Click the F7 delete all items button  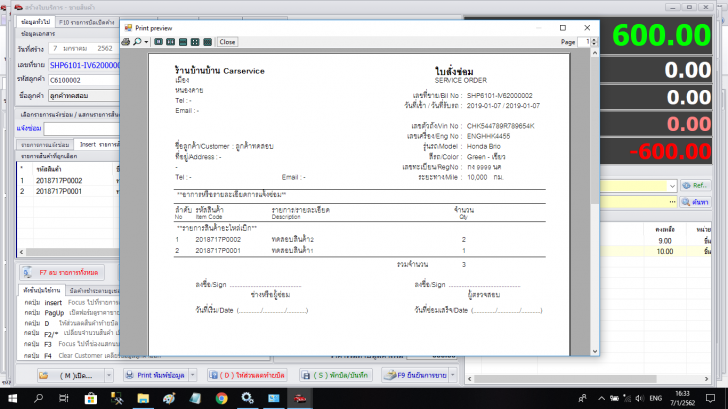62,273
